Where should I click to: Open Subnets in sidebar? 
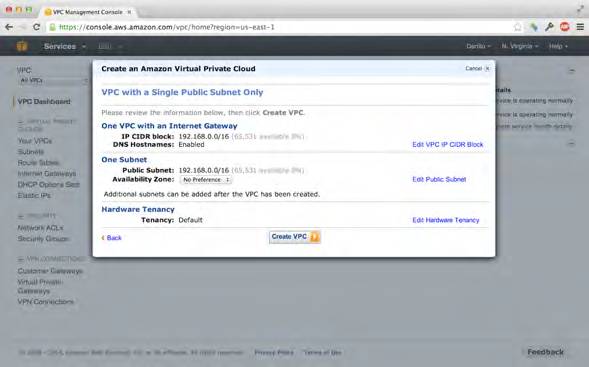pyautogui.click(x=31, y=152)
